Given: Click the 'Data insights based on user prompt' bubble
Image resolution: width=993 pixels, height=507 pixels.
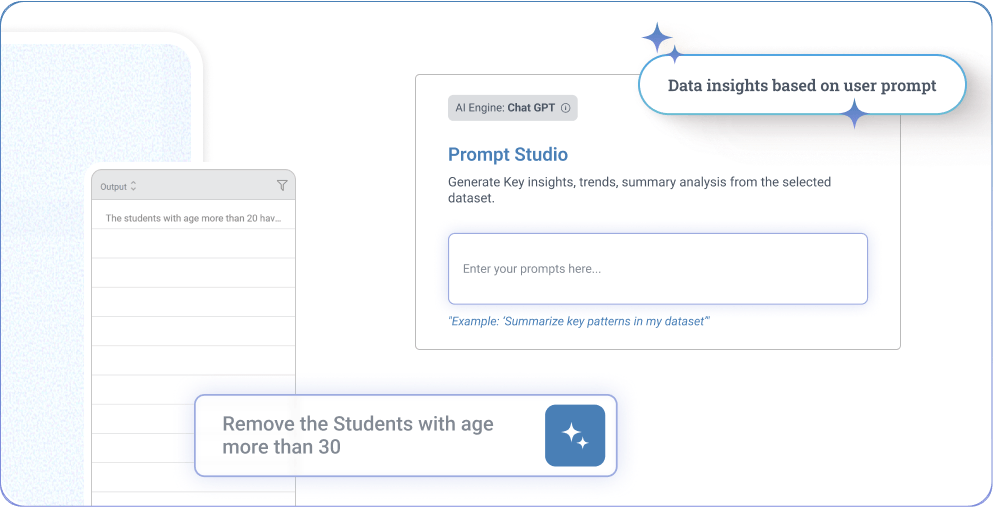Looking at the screenshot, I should point(802,86).
